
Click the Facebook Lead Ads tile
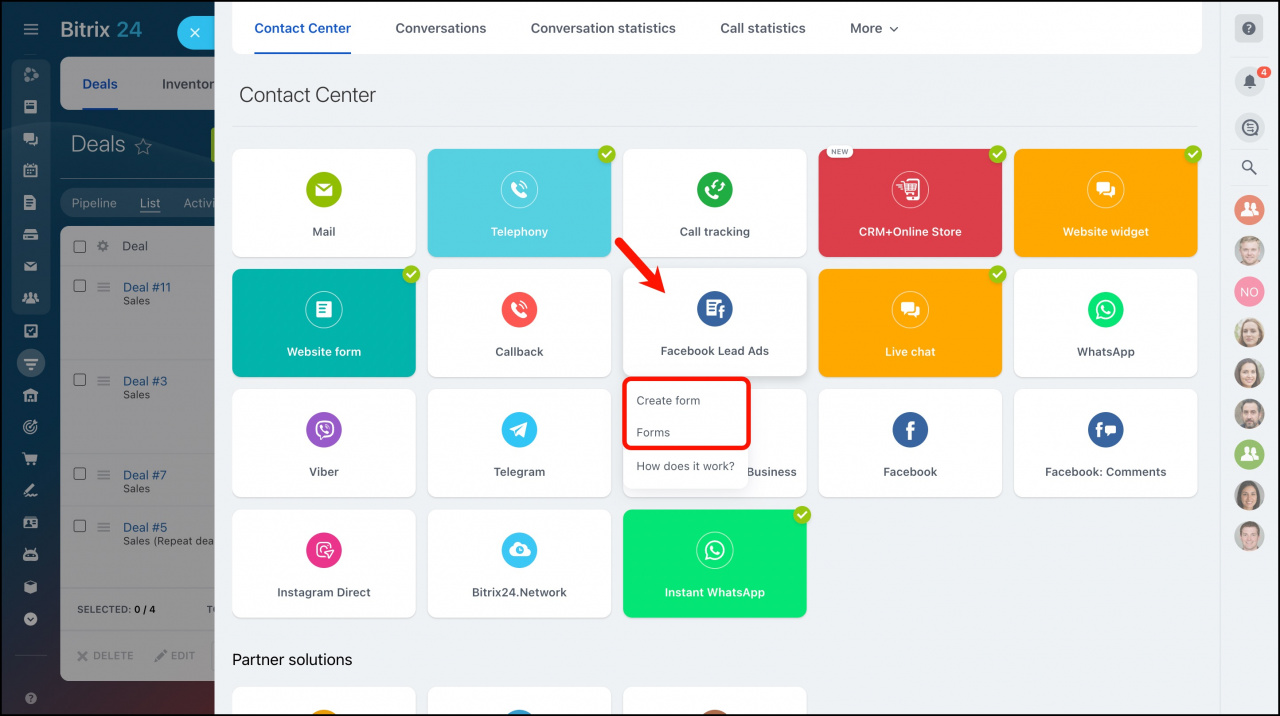pos(715,322)
